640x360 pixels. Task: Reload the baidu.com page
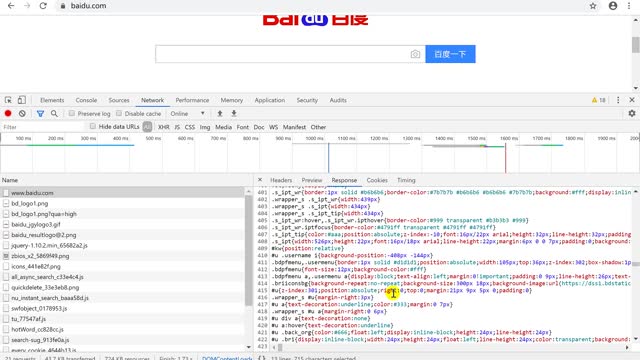coord(43,6)
